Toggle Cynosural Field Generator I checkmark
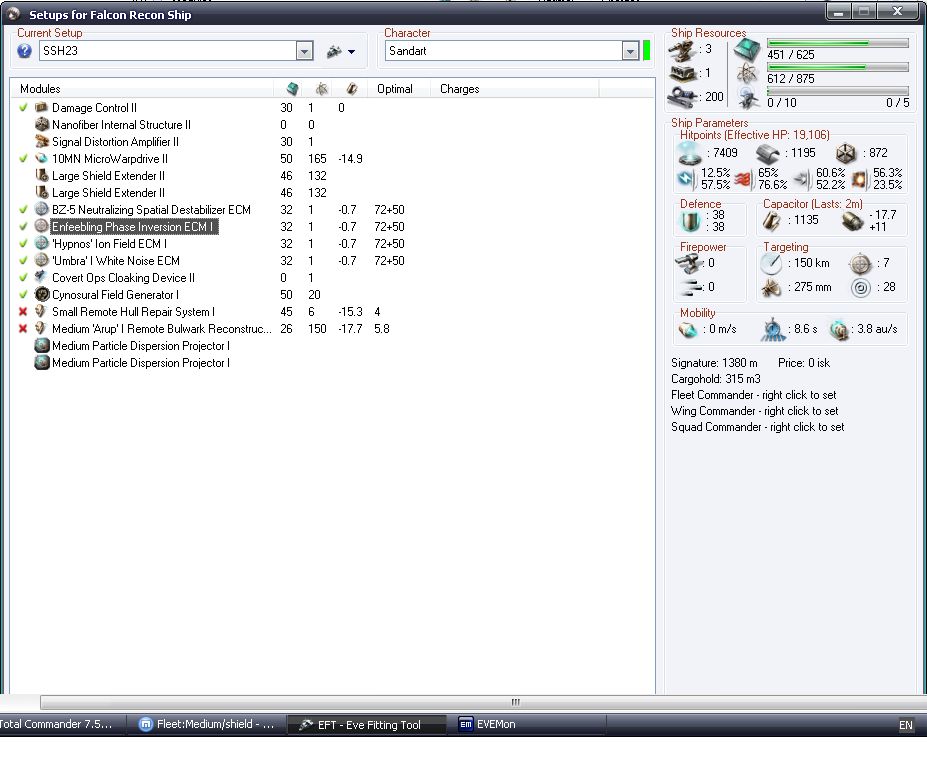The width and height of the screenshot is (927, 762). click(x=23, y=294)
